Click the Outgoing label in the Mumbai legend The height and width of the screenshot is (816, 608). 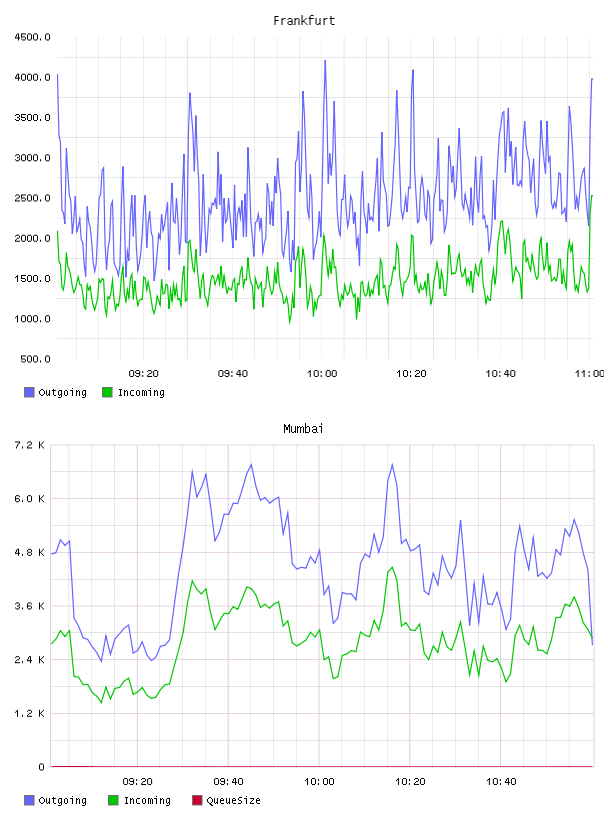point(62,800)
